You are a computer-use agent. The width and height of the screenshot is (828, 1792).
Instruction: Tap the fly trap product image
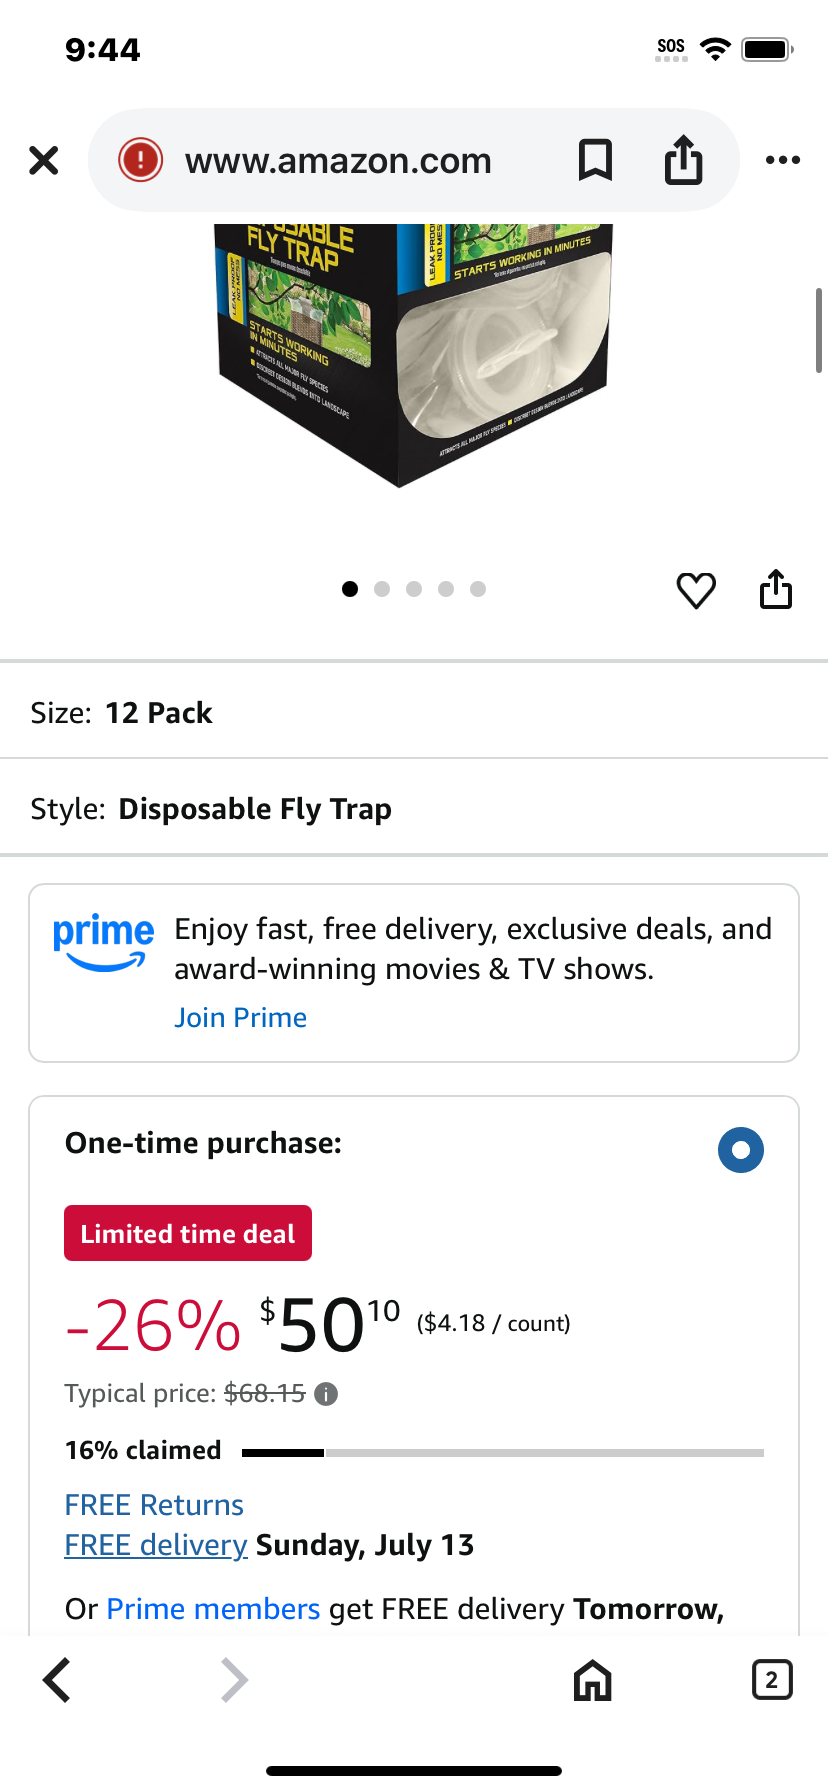[x=413, y=355]
